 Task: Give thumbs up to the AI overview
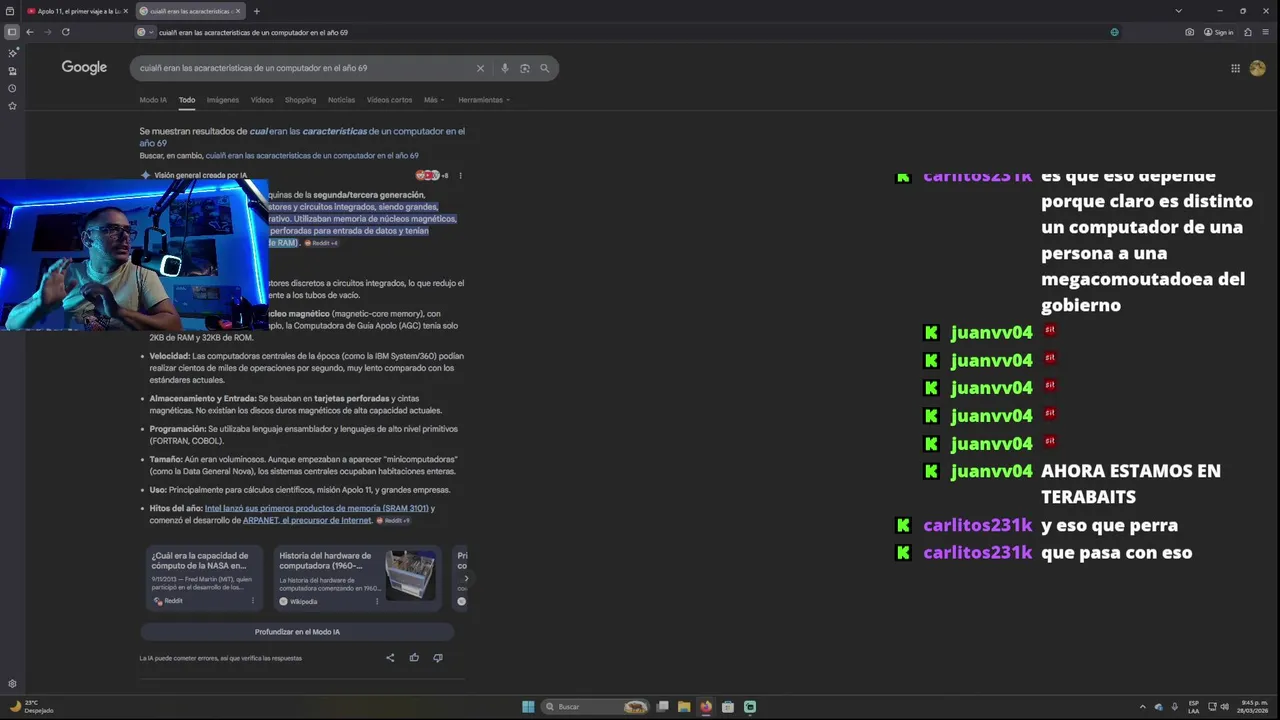pyautogui.click(x=414, y=658)
